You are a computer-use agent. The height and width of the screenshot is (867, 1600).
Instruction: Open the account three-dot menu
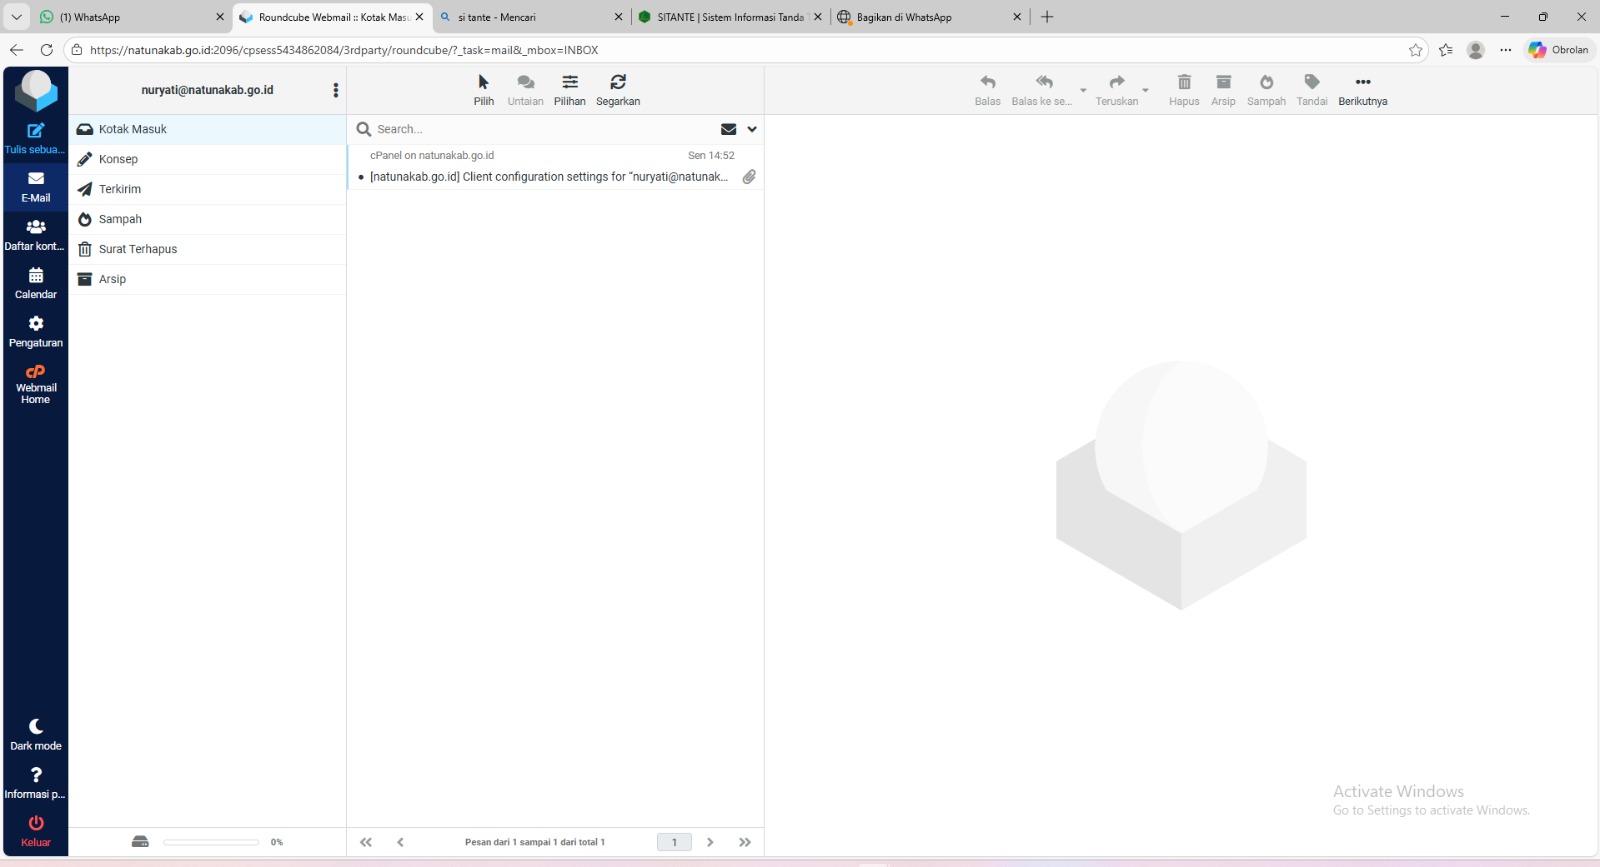point(336,90)
